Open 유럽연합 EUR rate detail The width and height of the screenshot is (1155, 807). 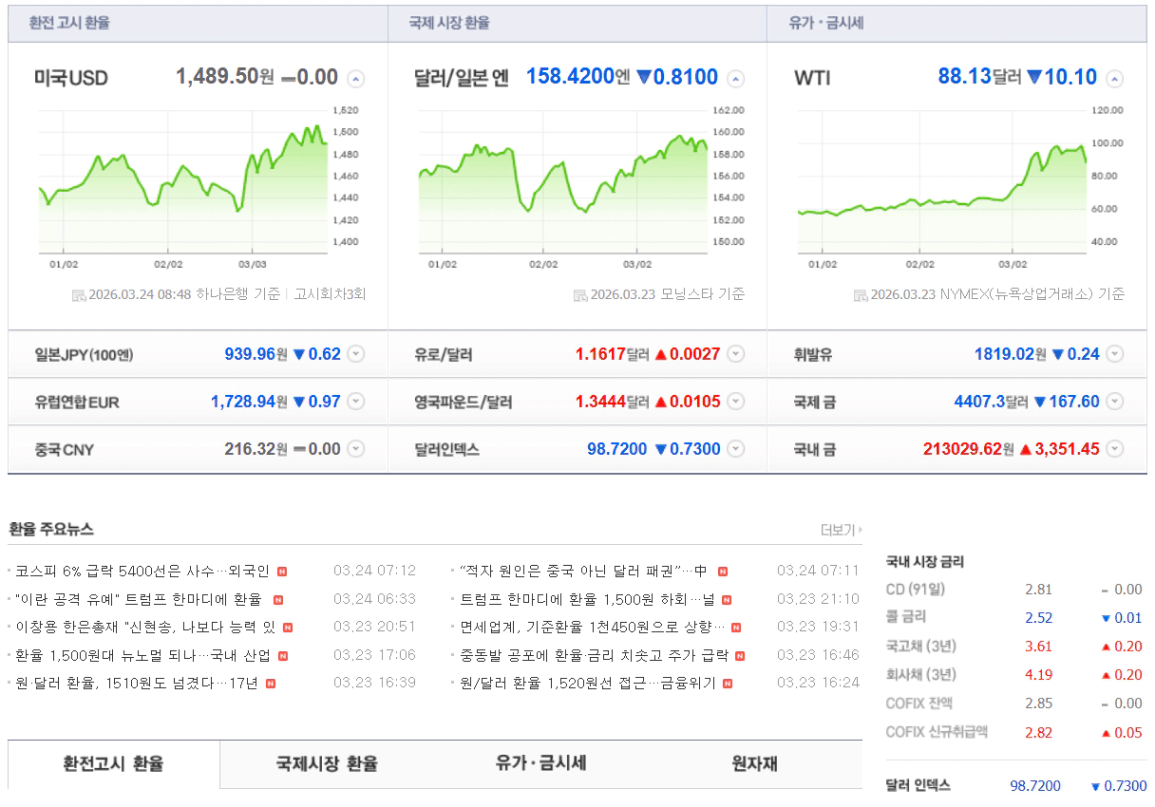point(77,402)
